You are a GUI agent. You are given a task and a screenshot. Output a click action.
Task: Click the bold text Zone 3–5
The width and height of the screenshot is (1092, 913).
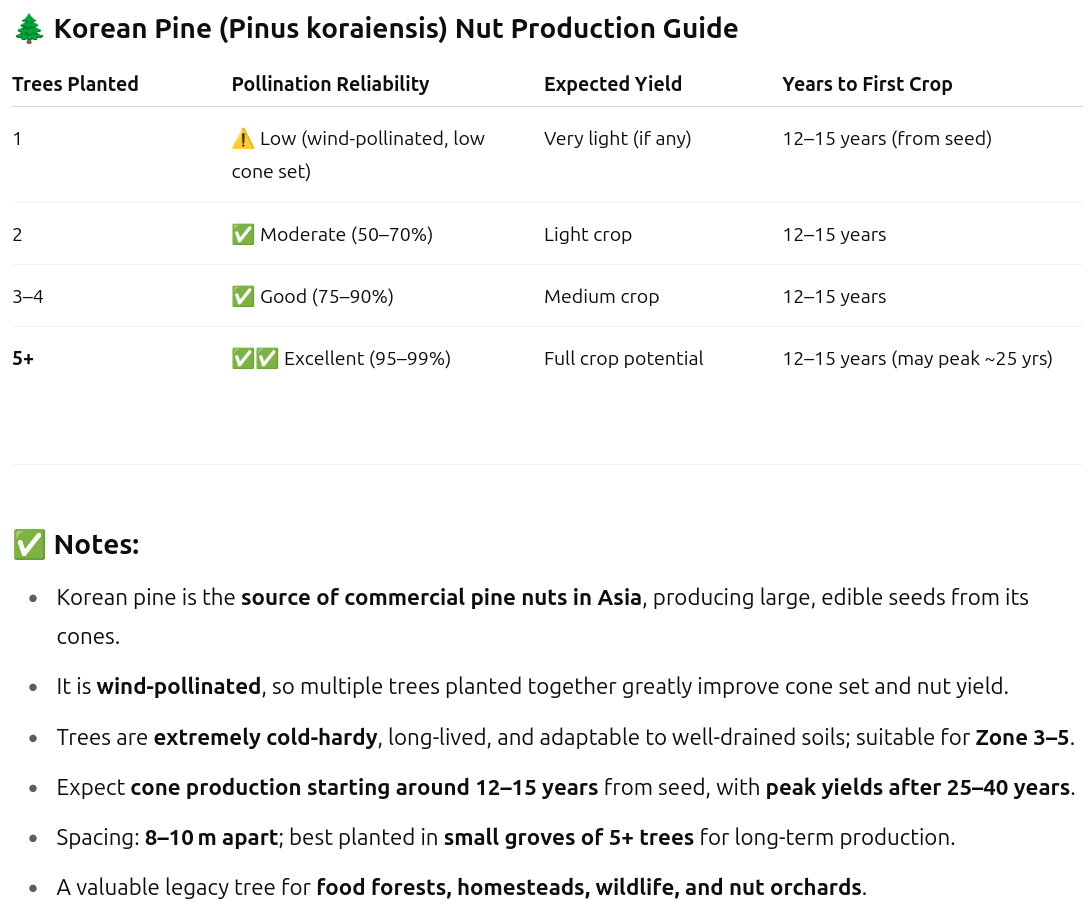tap(1022, 738)
